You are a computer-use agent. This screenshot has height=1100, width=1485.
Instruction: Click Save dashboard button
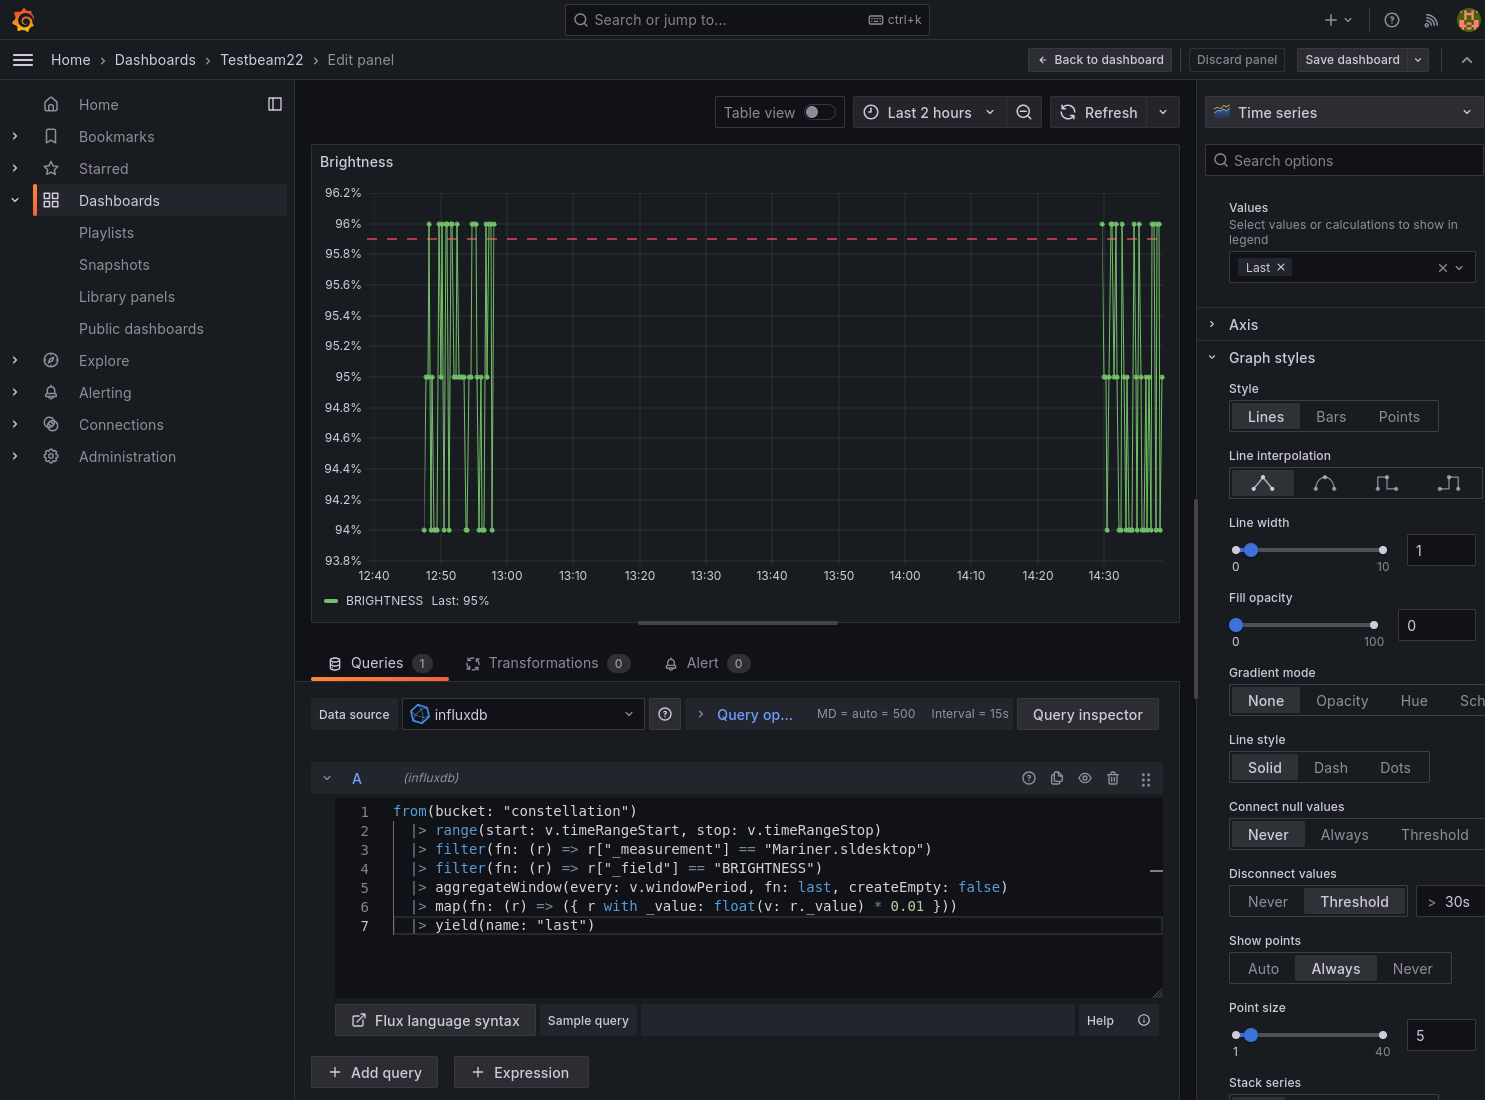point(1352,60)
